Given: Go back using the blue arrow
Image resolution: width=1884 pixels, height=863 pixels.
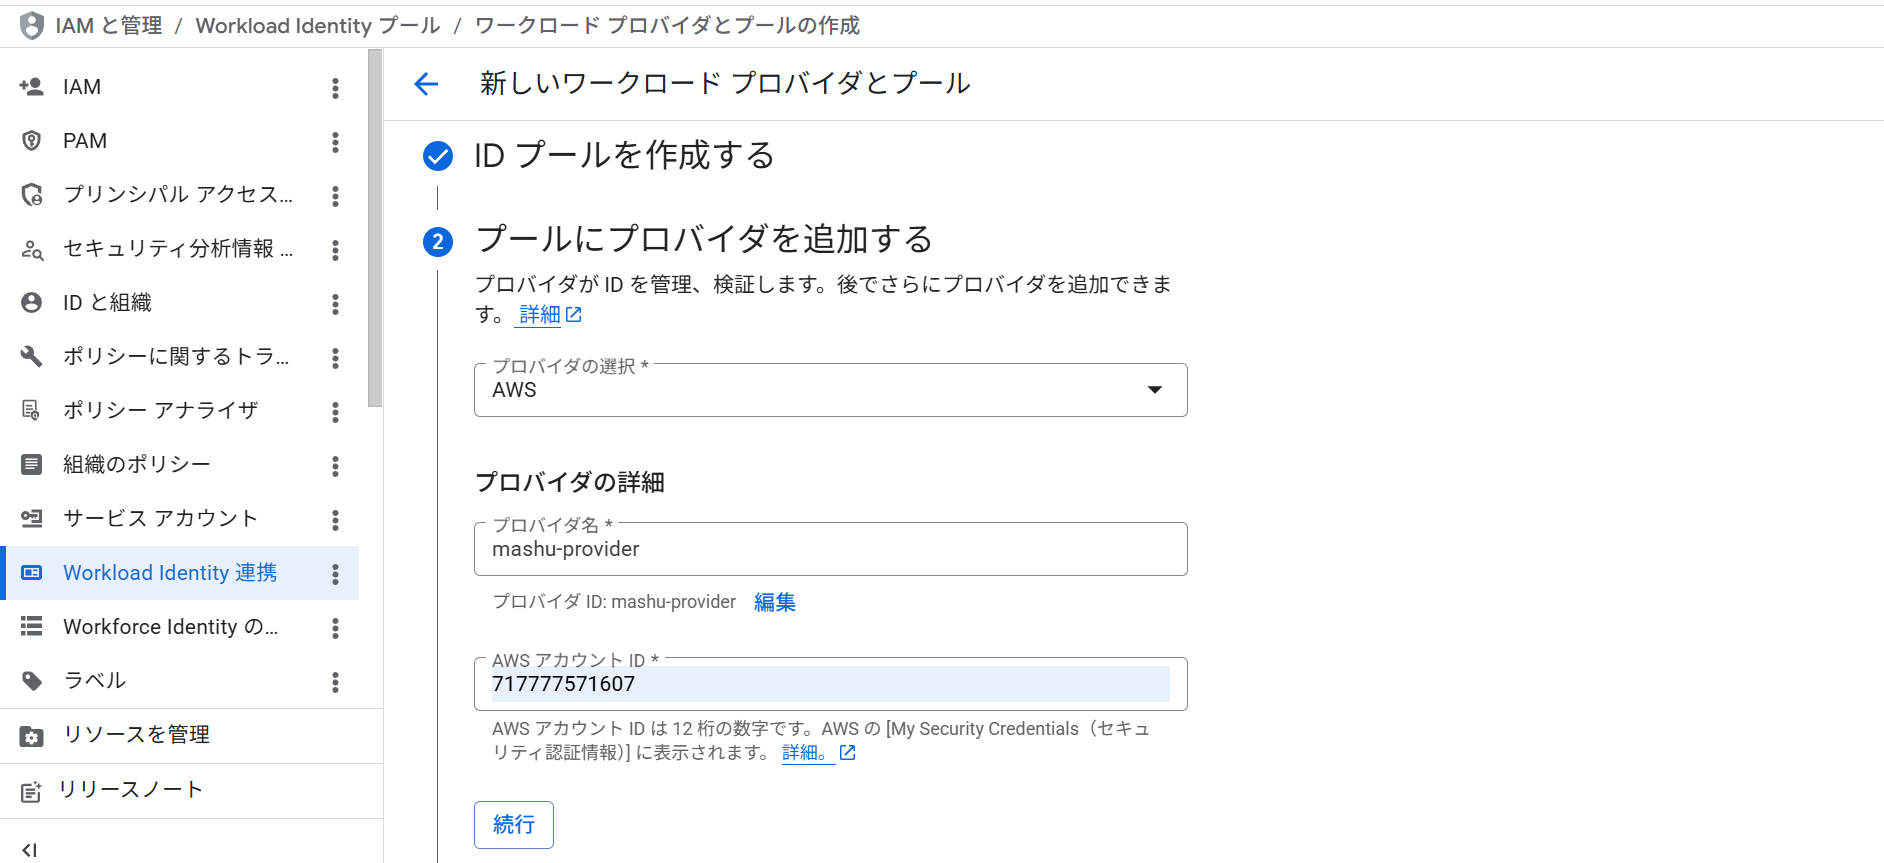Looking at the screenshot, I should [426, 84].
